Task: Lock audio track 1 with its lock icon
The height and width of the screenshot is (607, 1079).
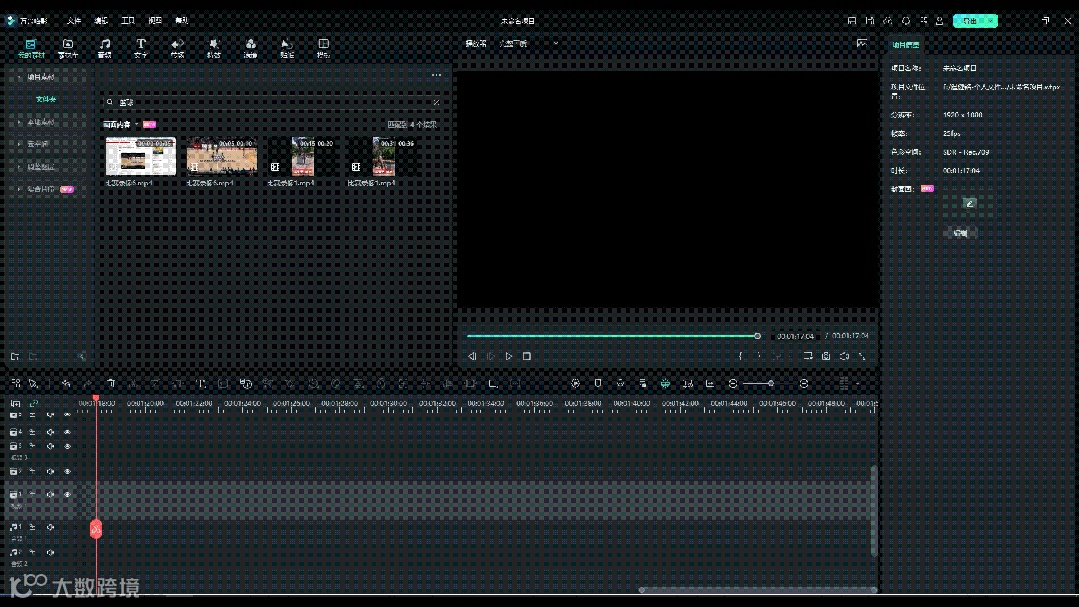Action: [x=32, y=527]
